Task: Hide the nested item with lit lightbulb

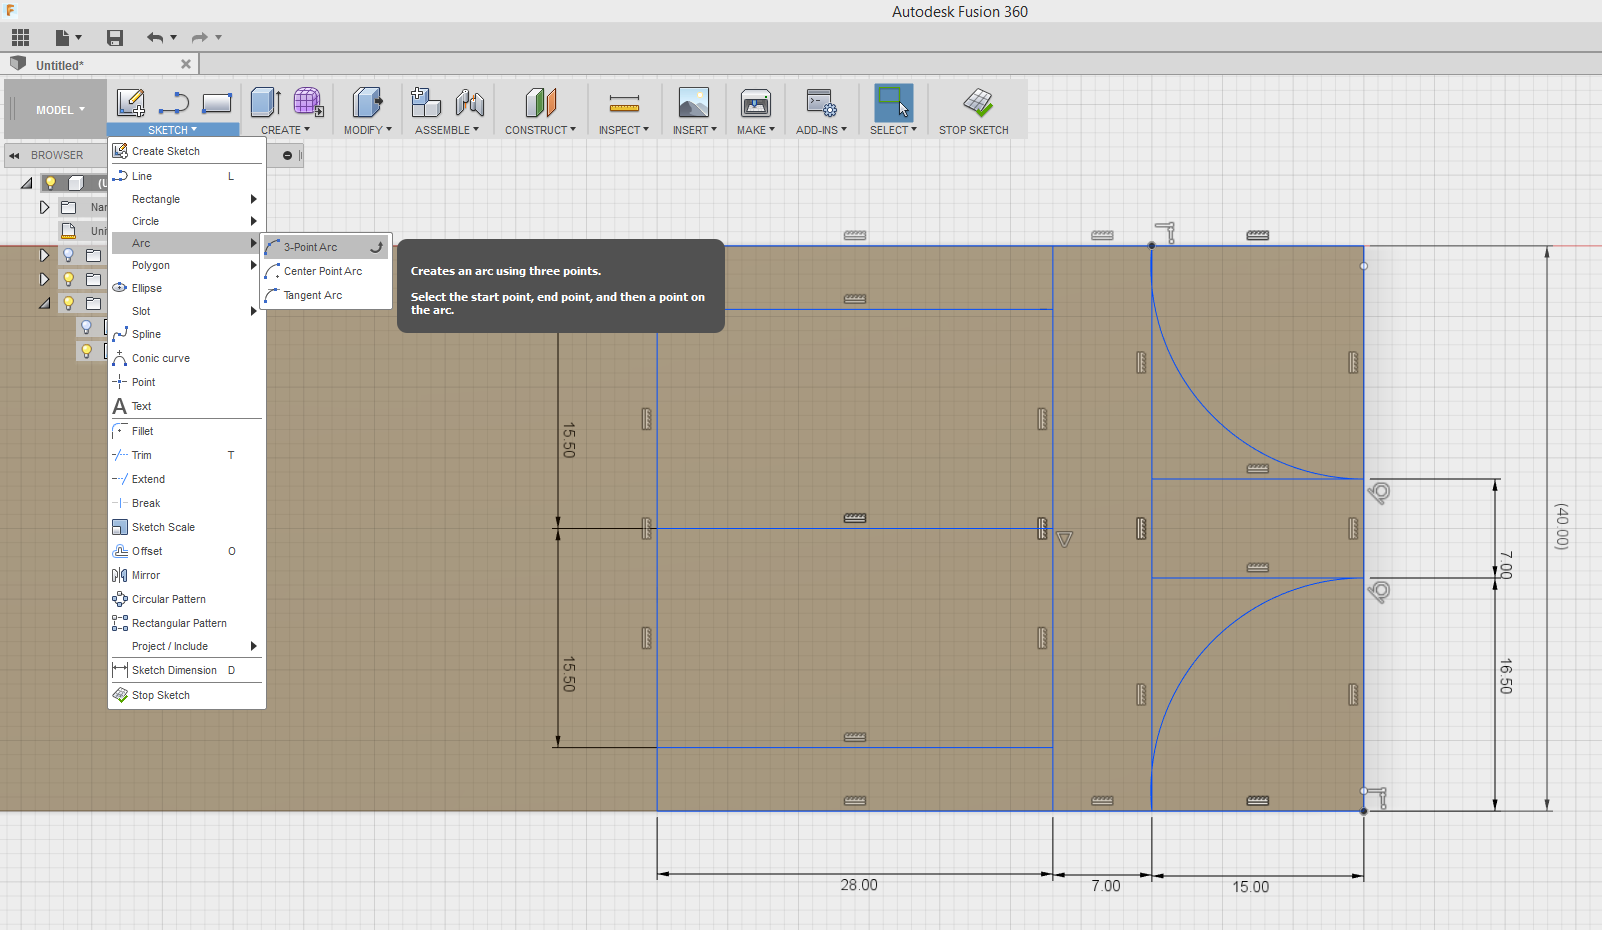Action: click(87, 351)
